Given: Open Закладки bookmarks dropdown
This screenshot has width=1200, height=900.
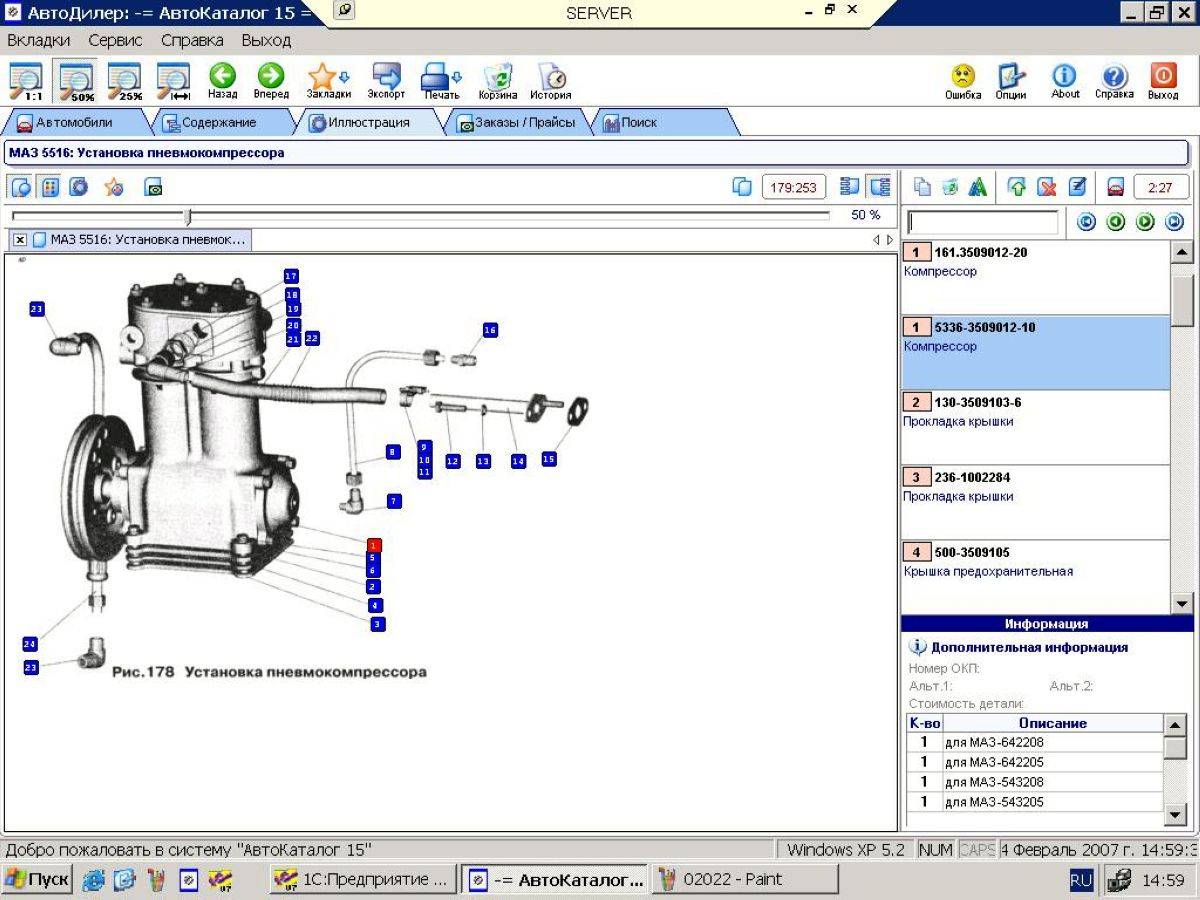Looking at the screenshot, I should 328,81.
